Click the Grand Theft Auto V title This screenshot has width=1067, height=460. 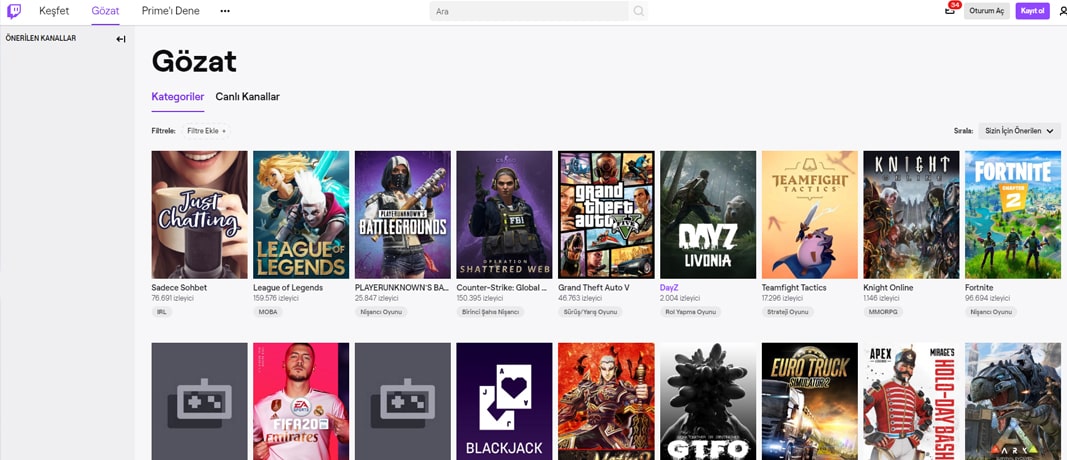pos(594,288)
